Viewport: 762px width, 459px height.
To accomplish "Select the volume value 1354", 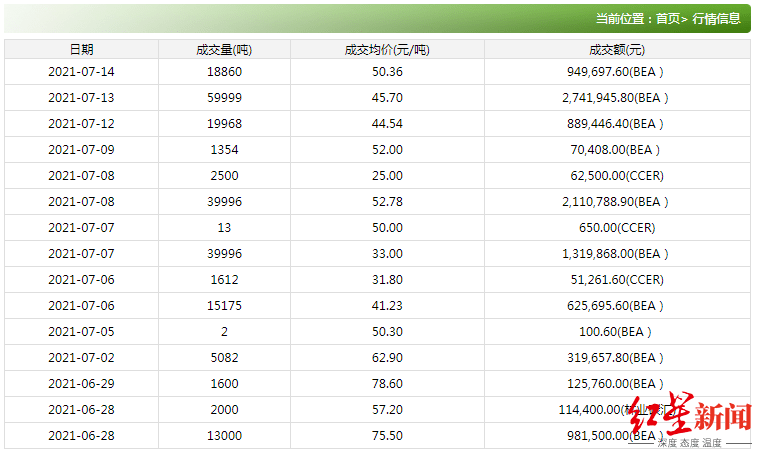I will point(224,150).
